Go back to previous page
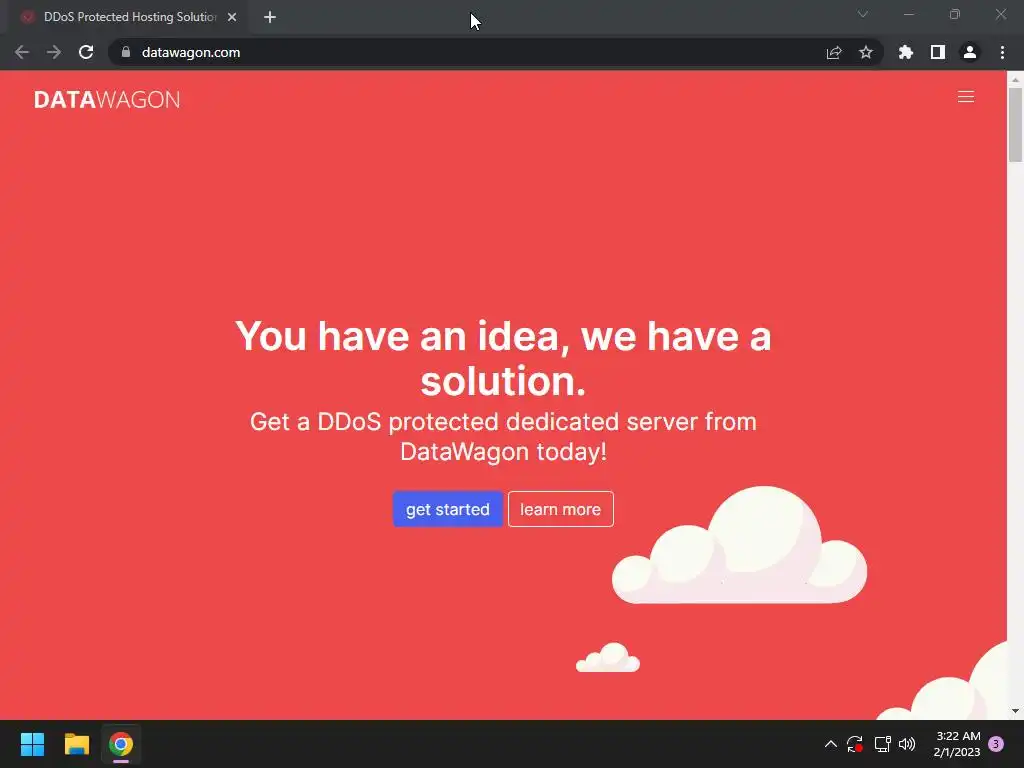Image resolution: width=1024 pixels, height=768 pixels. [x=22, y=52]
